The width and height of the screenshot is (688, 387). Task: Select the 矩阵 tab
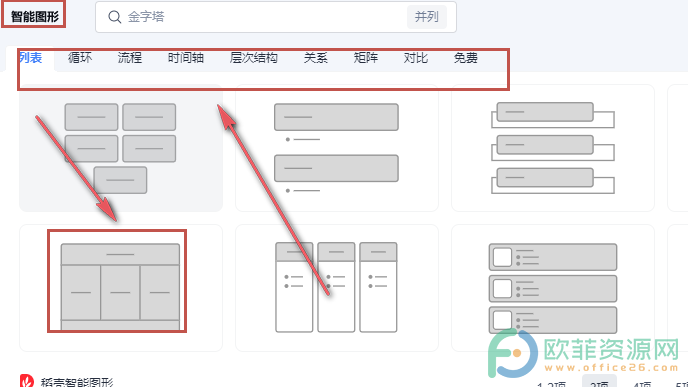pos(366,57)
